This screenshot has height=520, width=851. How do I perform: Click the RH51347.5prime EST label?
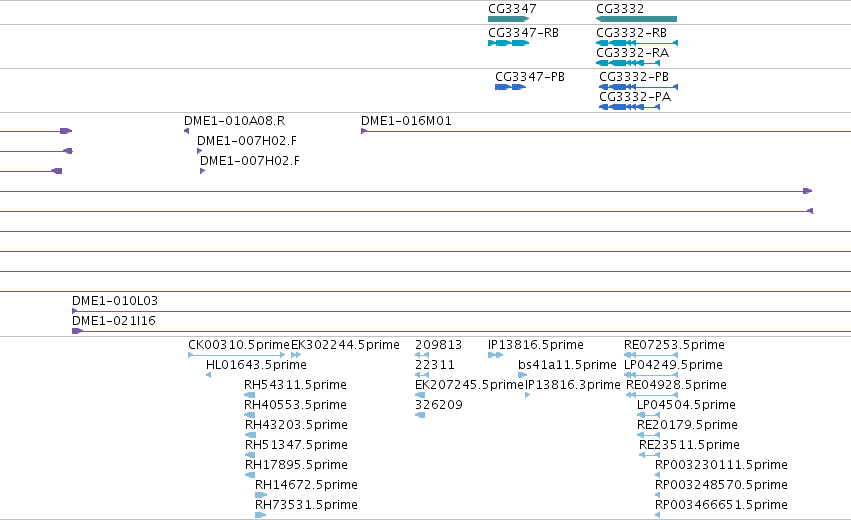[296, 445]
